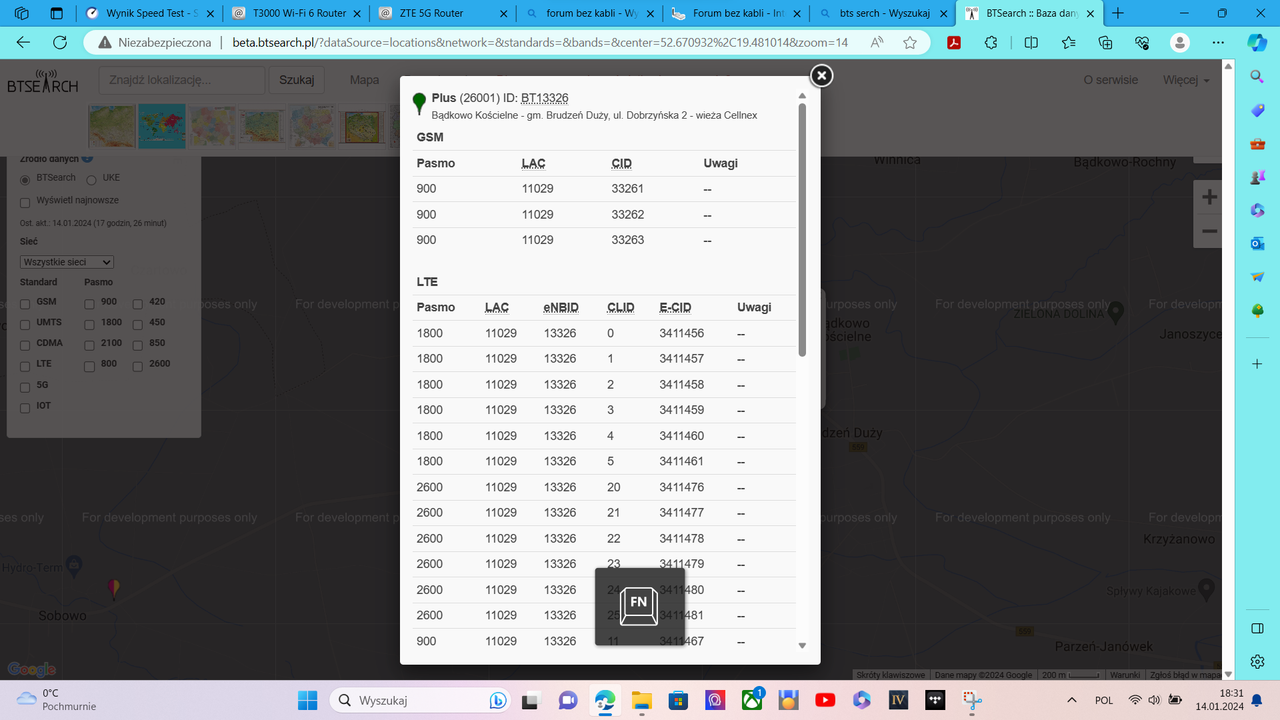Open the Snipping Tool on taskbar
Screen dimensions: 1280x720
tap(972, 700)
